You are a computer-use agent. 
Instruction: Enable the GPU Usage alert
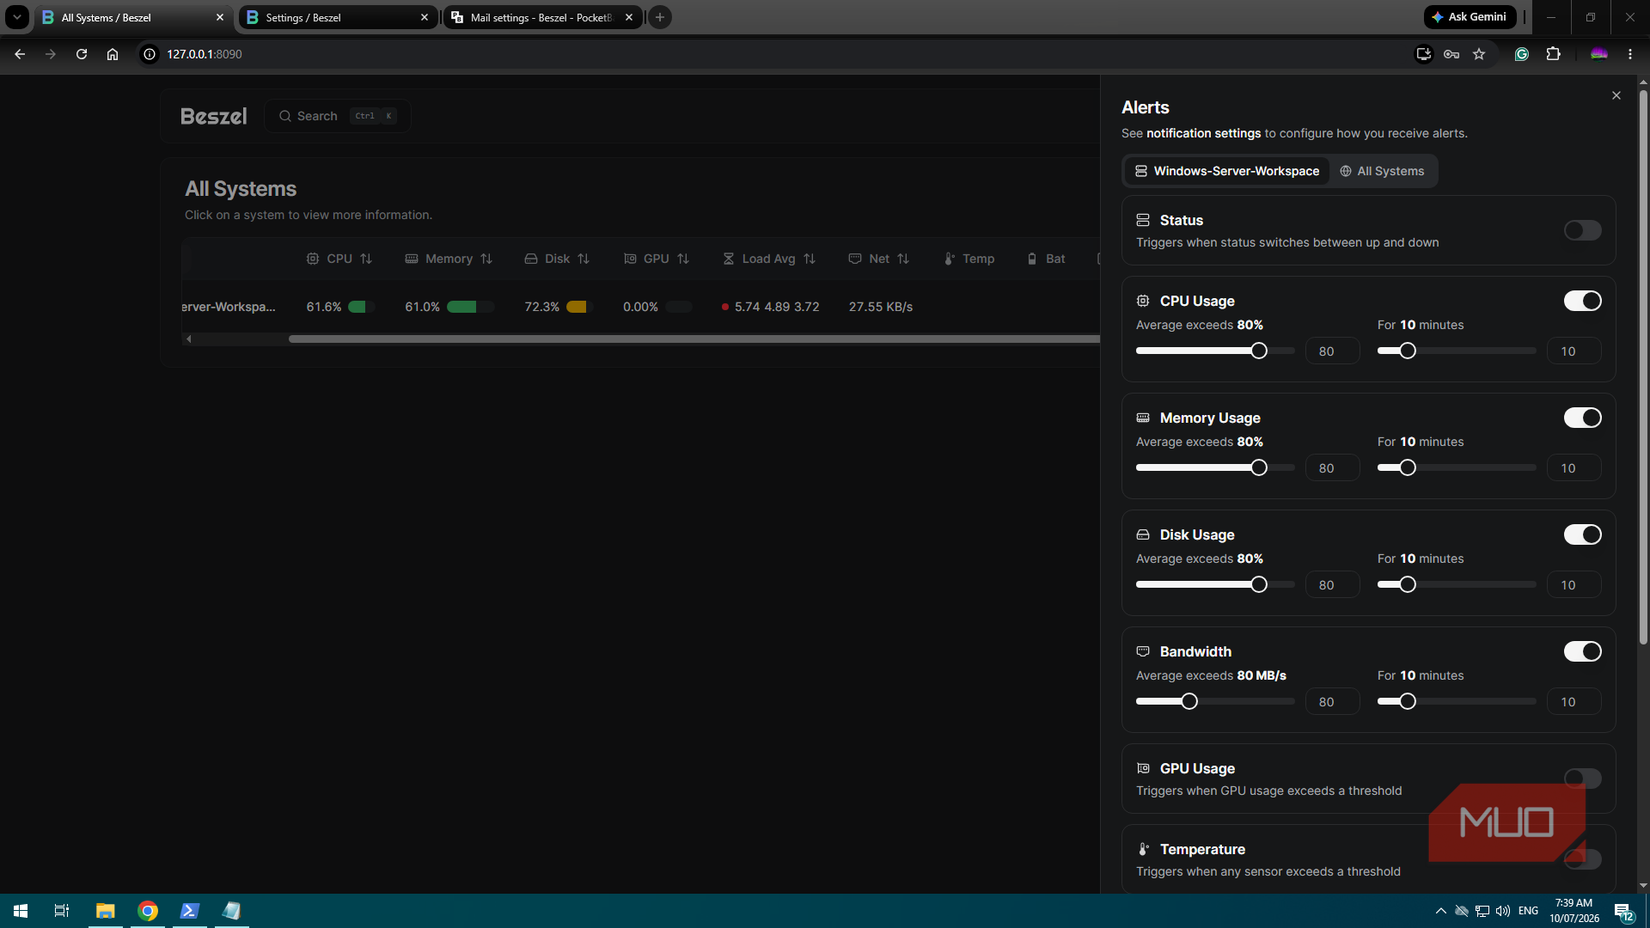[x=1582, y=778]
